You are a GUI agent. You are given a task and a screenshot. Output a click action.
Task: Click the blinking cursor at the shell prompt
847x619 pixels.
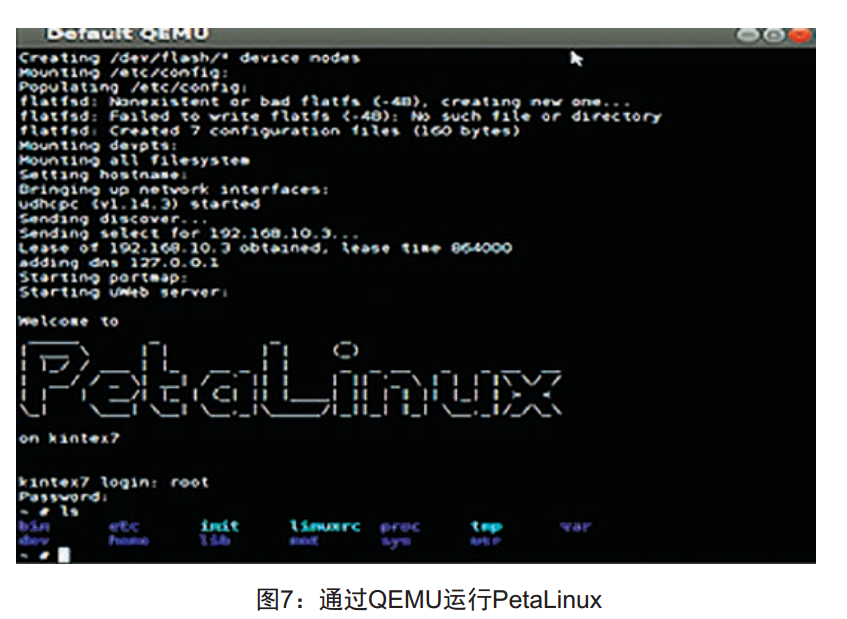64,555
